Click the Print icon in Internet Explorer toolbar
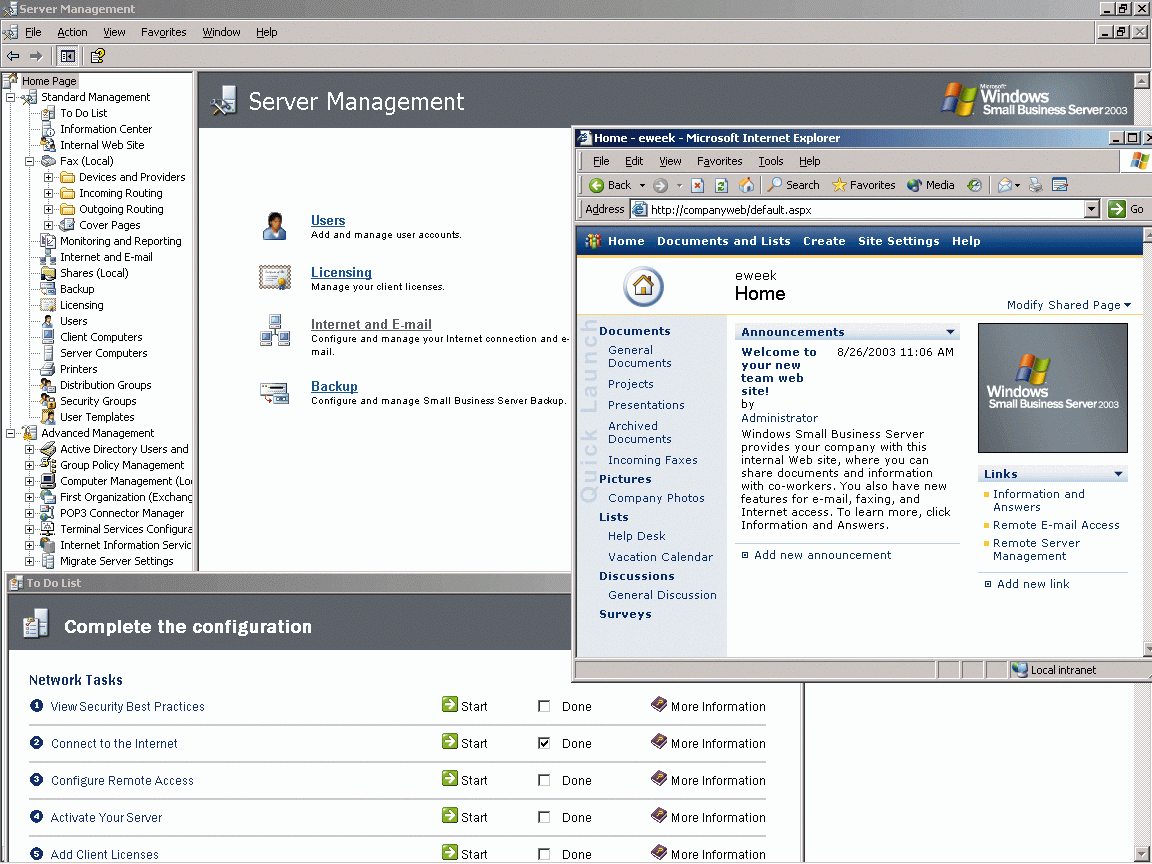Screen dimensions: 1152x864 click(1036, 185)
